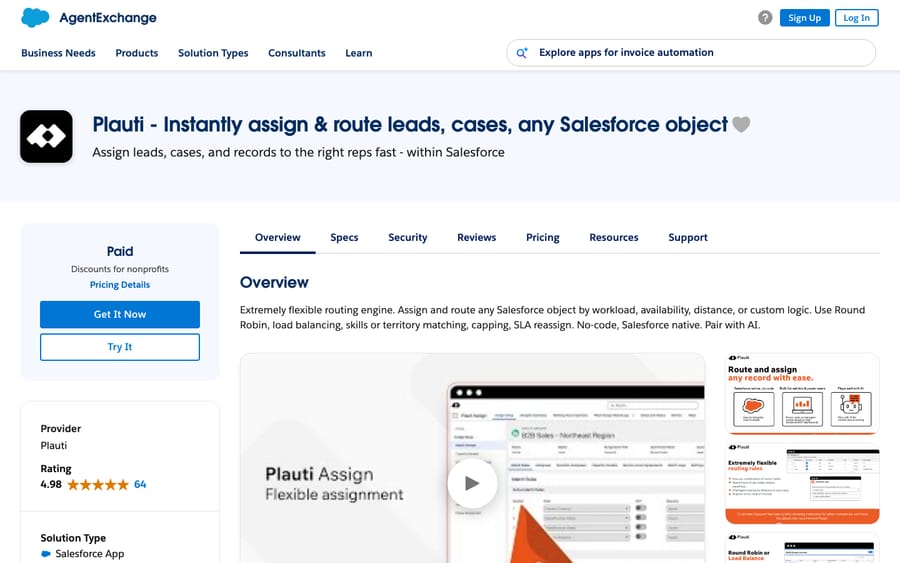Click the 4.98 rating value
Image resolution: width=900 pixels, height=563 pixels.
click(51, 484)
